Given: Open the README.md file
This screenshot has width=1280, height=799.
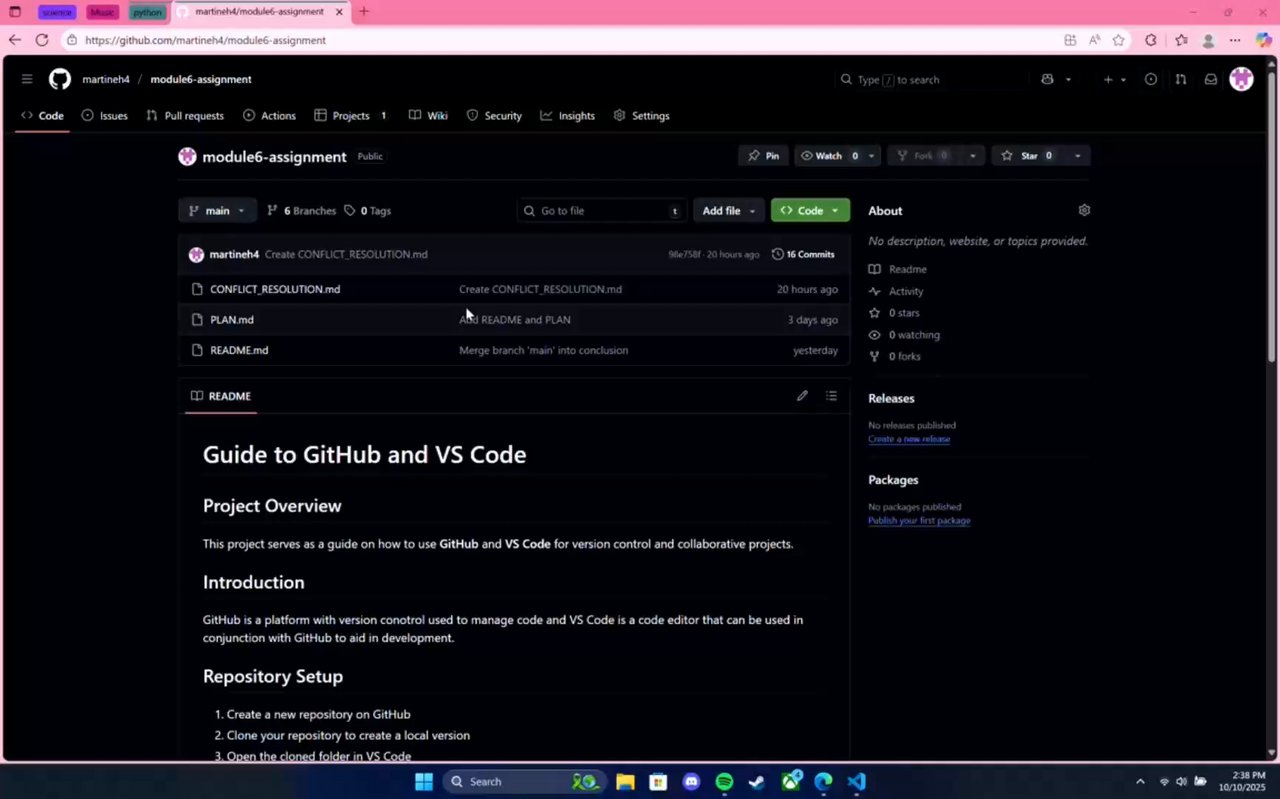Looking at the screenshot, I should (x=239, y=350).
